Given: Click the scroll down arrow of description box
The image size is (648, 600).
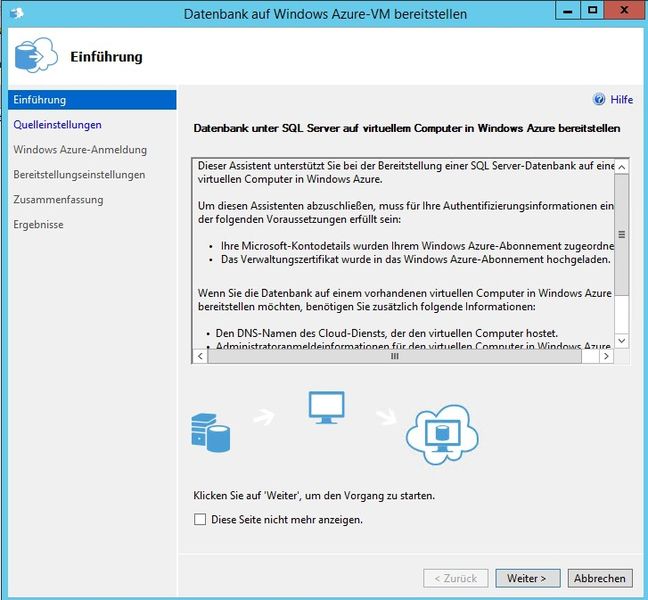Looking at the screenshot, I should coord(622,341).
